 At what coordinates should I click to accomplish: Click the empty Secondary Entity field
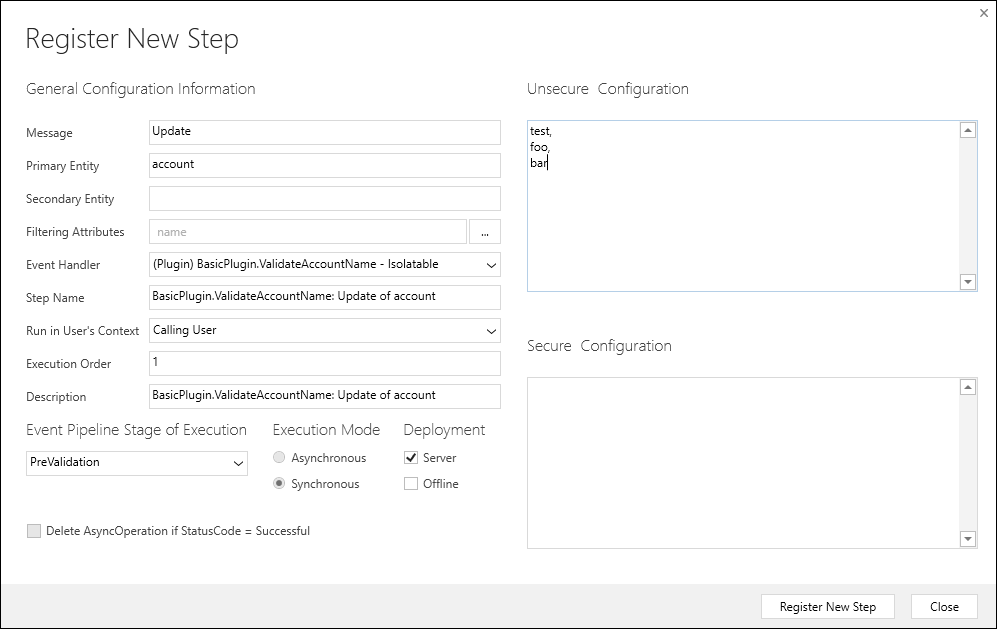[322, 198]
